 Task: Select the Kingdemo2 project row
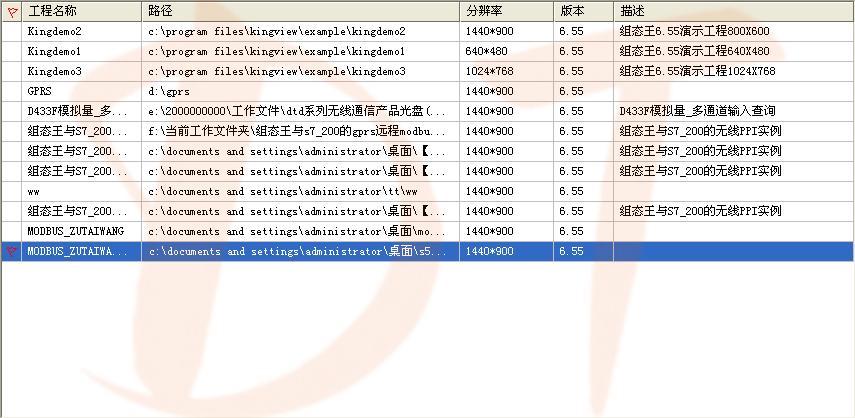(428, 31)
